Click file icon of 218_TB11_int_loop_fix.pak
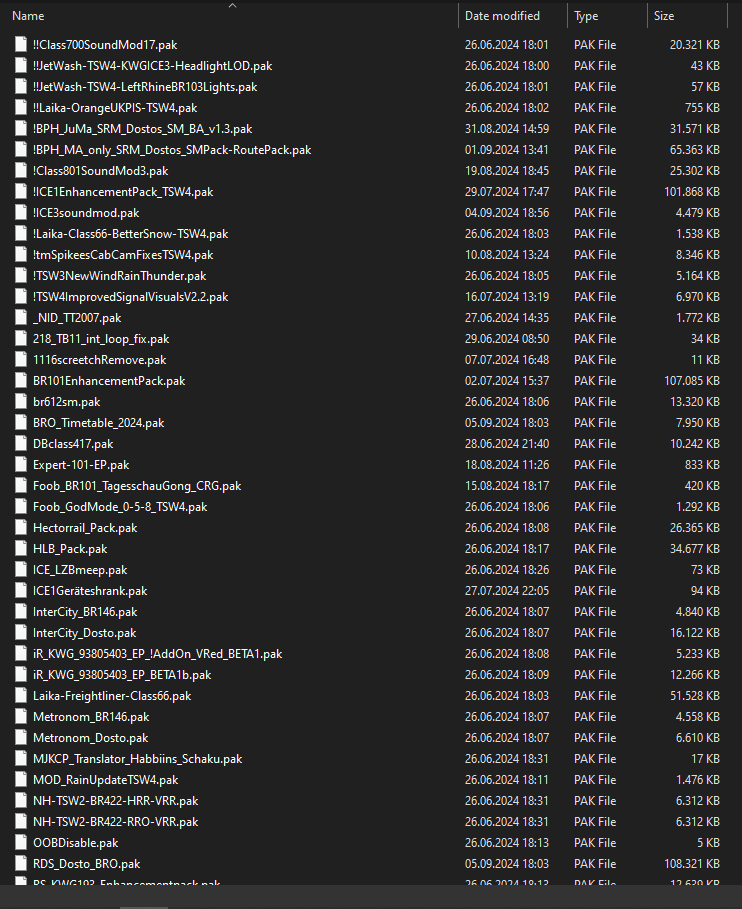Viewport: 742px width, 909px height. point(21,339)
